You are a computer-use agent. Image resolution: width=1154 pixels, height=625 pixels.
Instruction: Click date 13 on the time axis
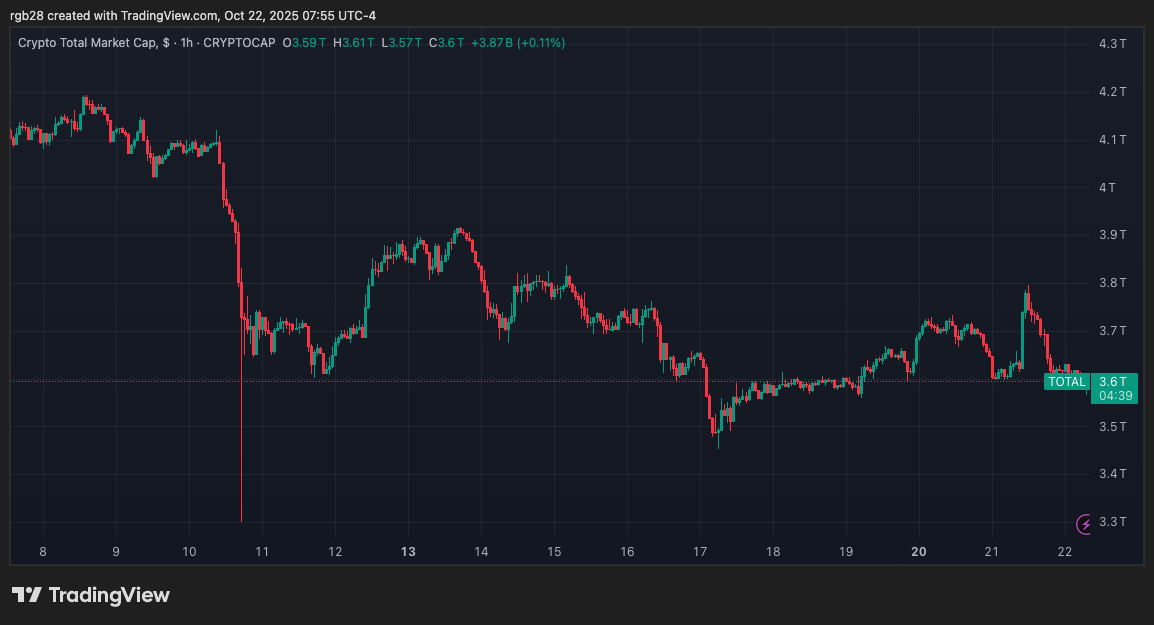pos(408,551)
